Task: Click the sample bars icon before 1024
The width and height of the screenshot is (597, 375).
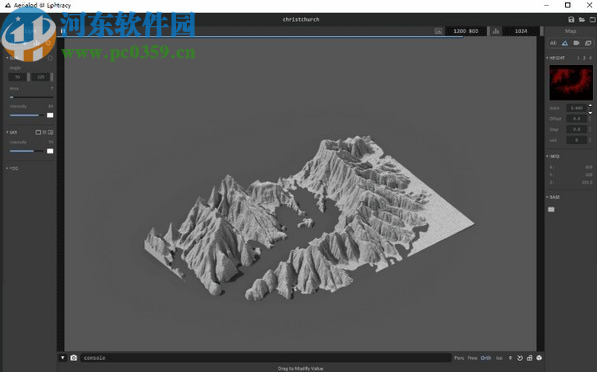Action: tap(496, 31)
